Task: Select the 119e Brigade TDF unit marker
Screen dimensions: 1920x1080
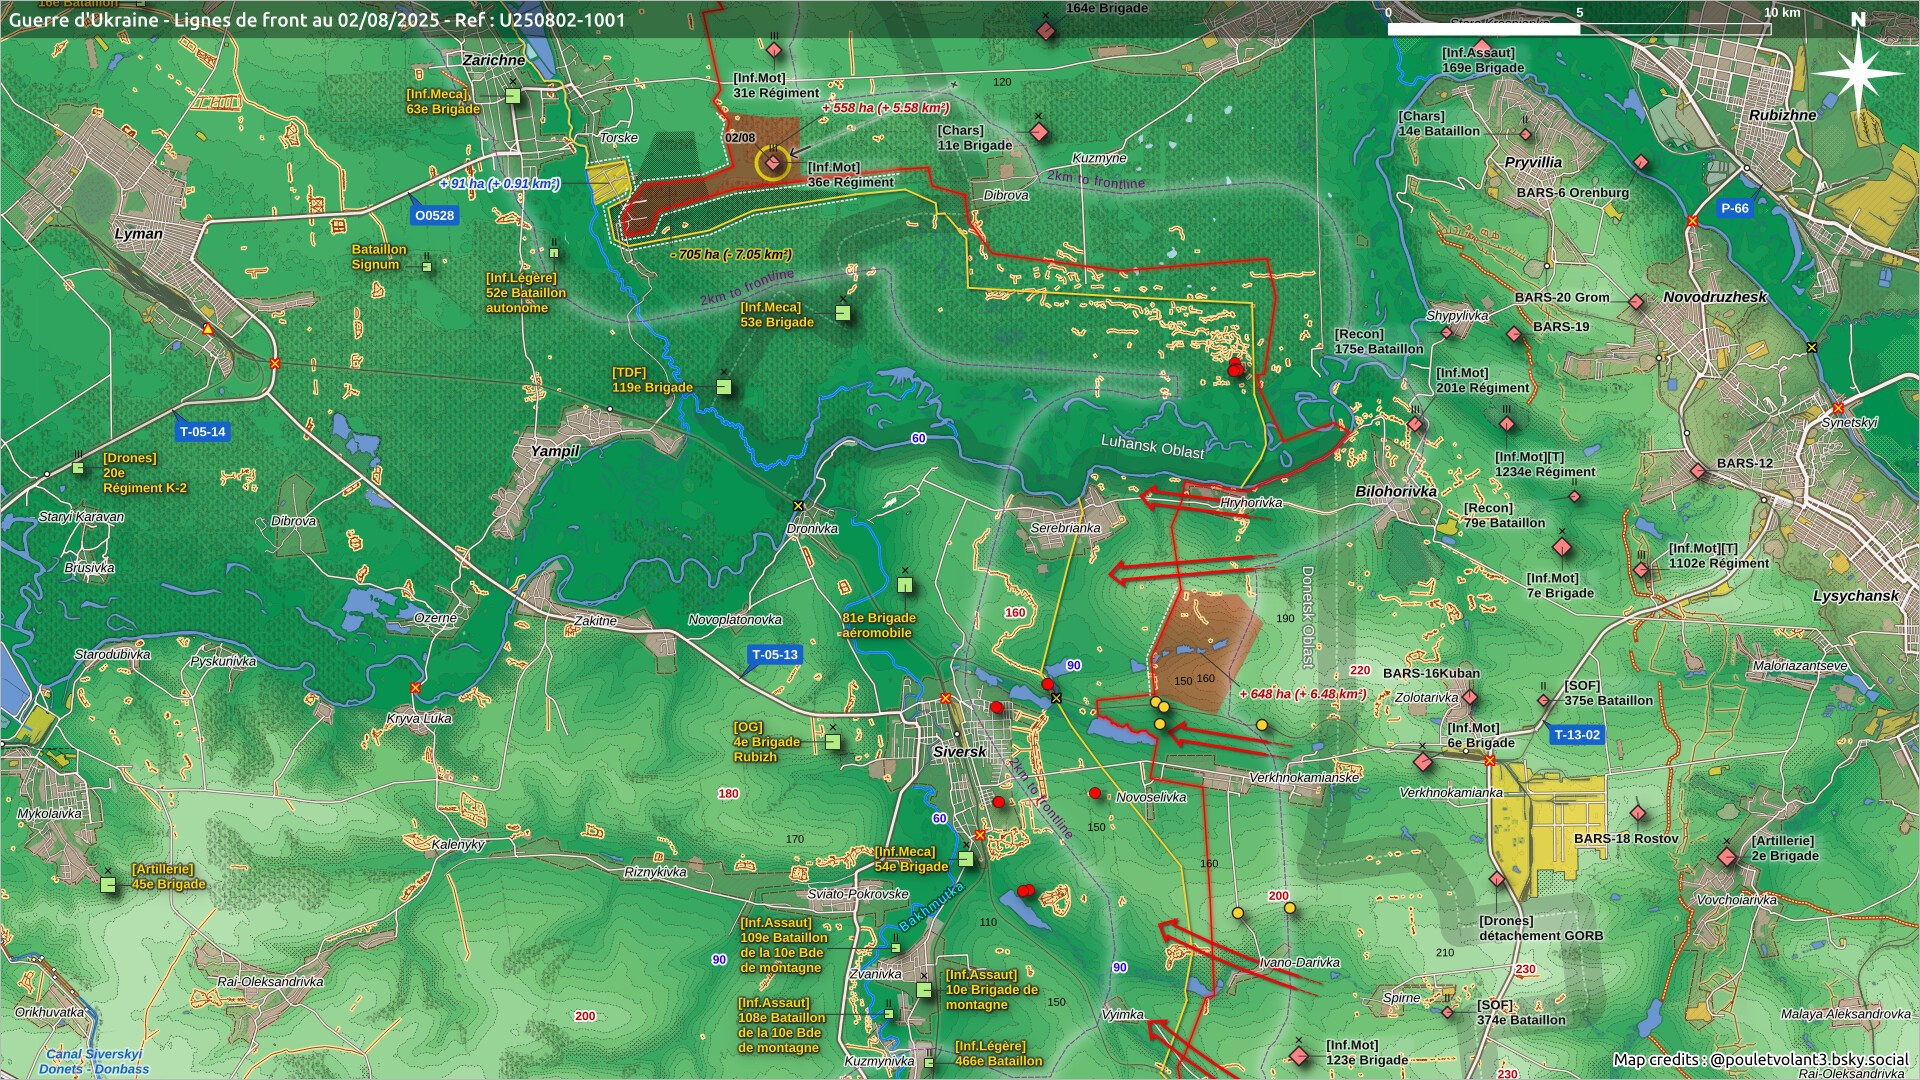Action: click(724, 387)
